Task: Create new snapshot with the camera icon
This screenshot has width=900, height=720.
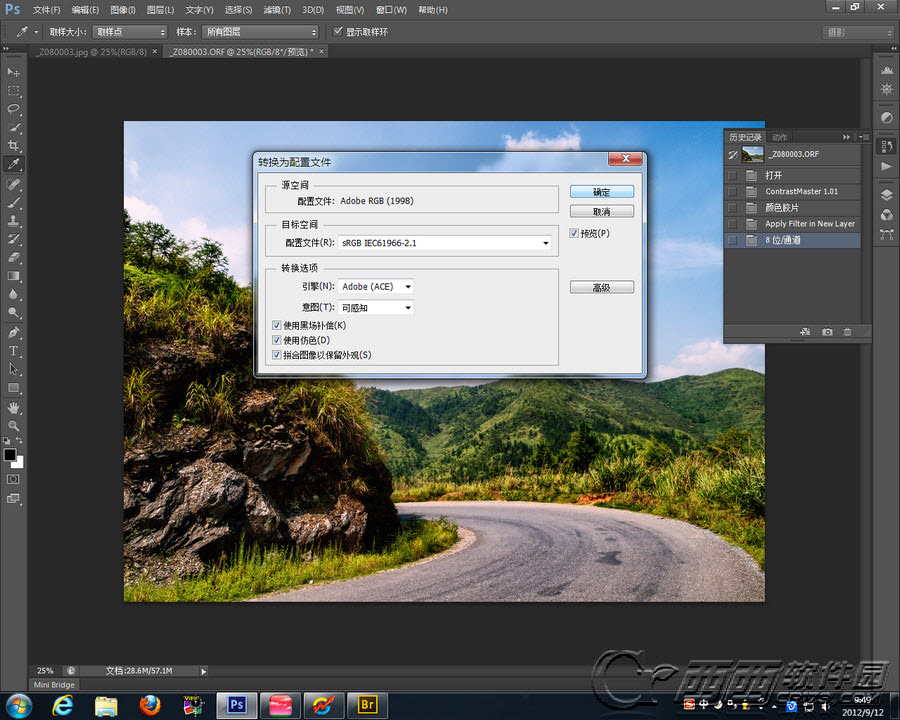Action: pyautogui.click(x=827, y=331)
